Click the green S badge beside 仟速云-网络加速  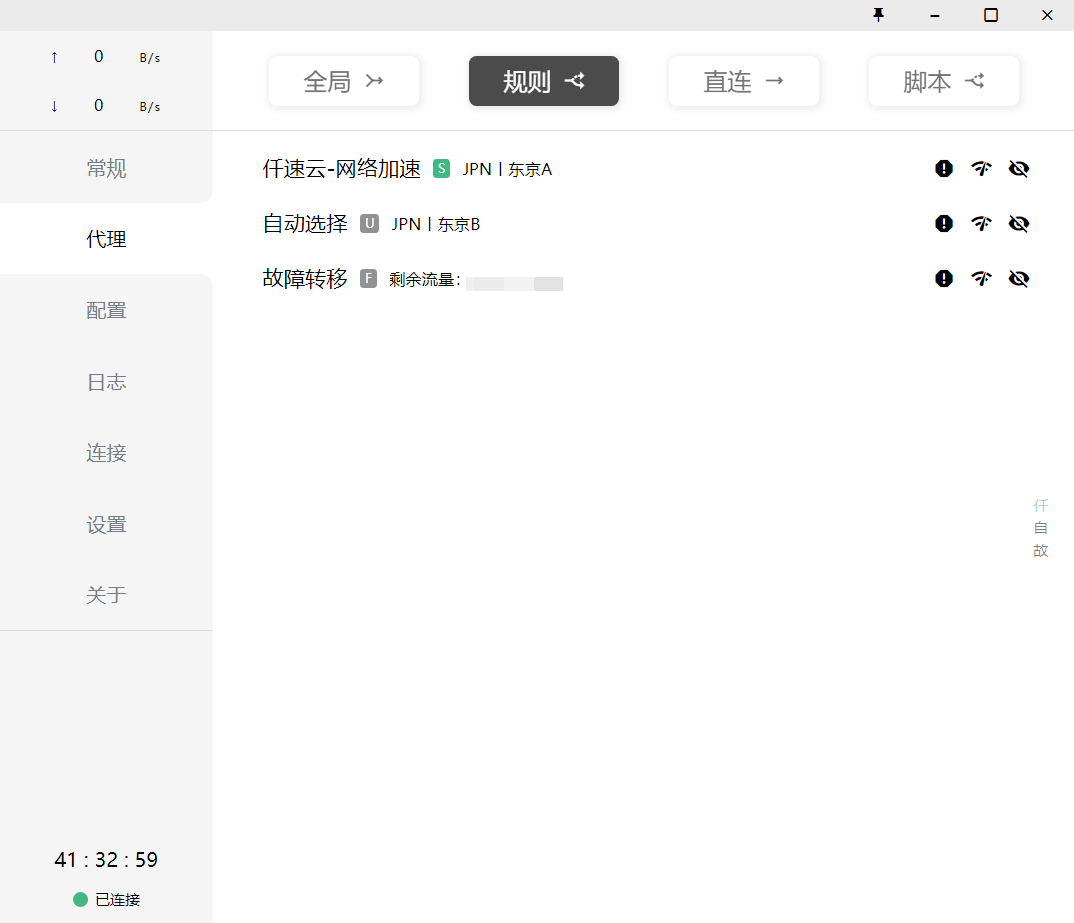coord(441,169)
